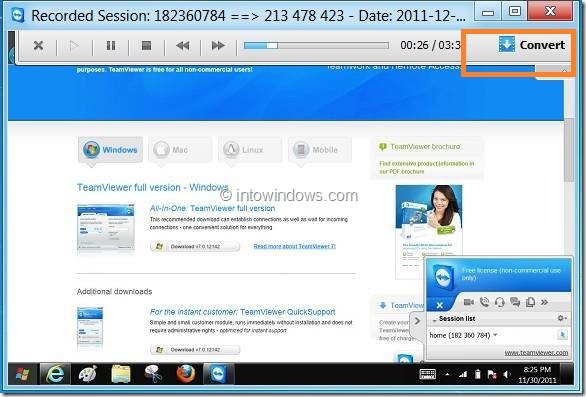Click the Play button
The height and width of the screenshot is (397, 586).
pyautogui.click(x=74, y=46)
